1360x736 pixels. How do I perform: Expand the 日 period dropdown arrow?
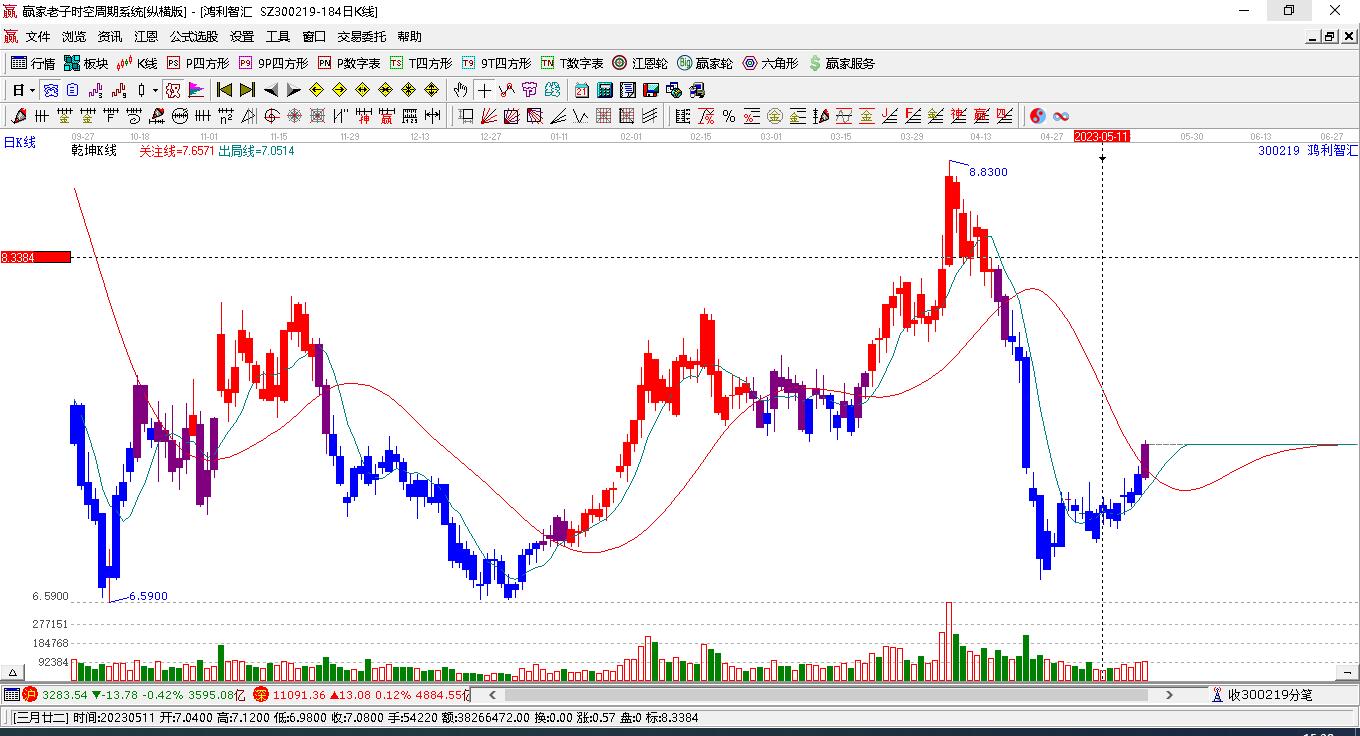(x=33, y=90)
